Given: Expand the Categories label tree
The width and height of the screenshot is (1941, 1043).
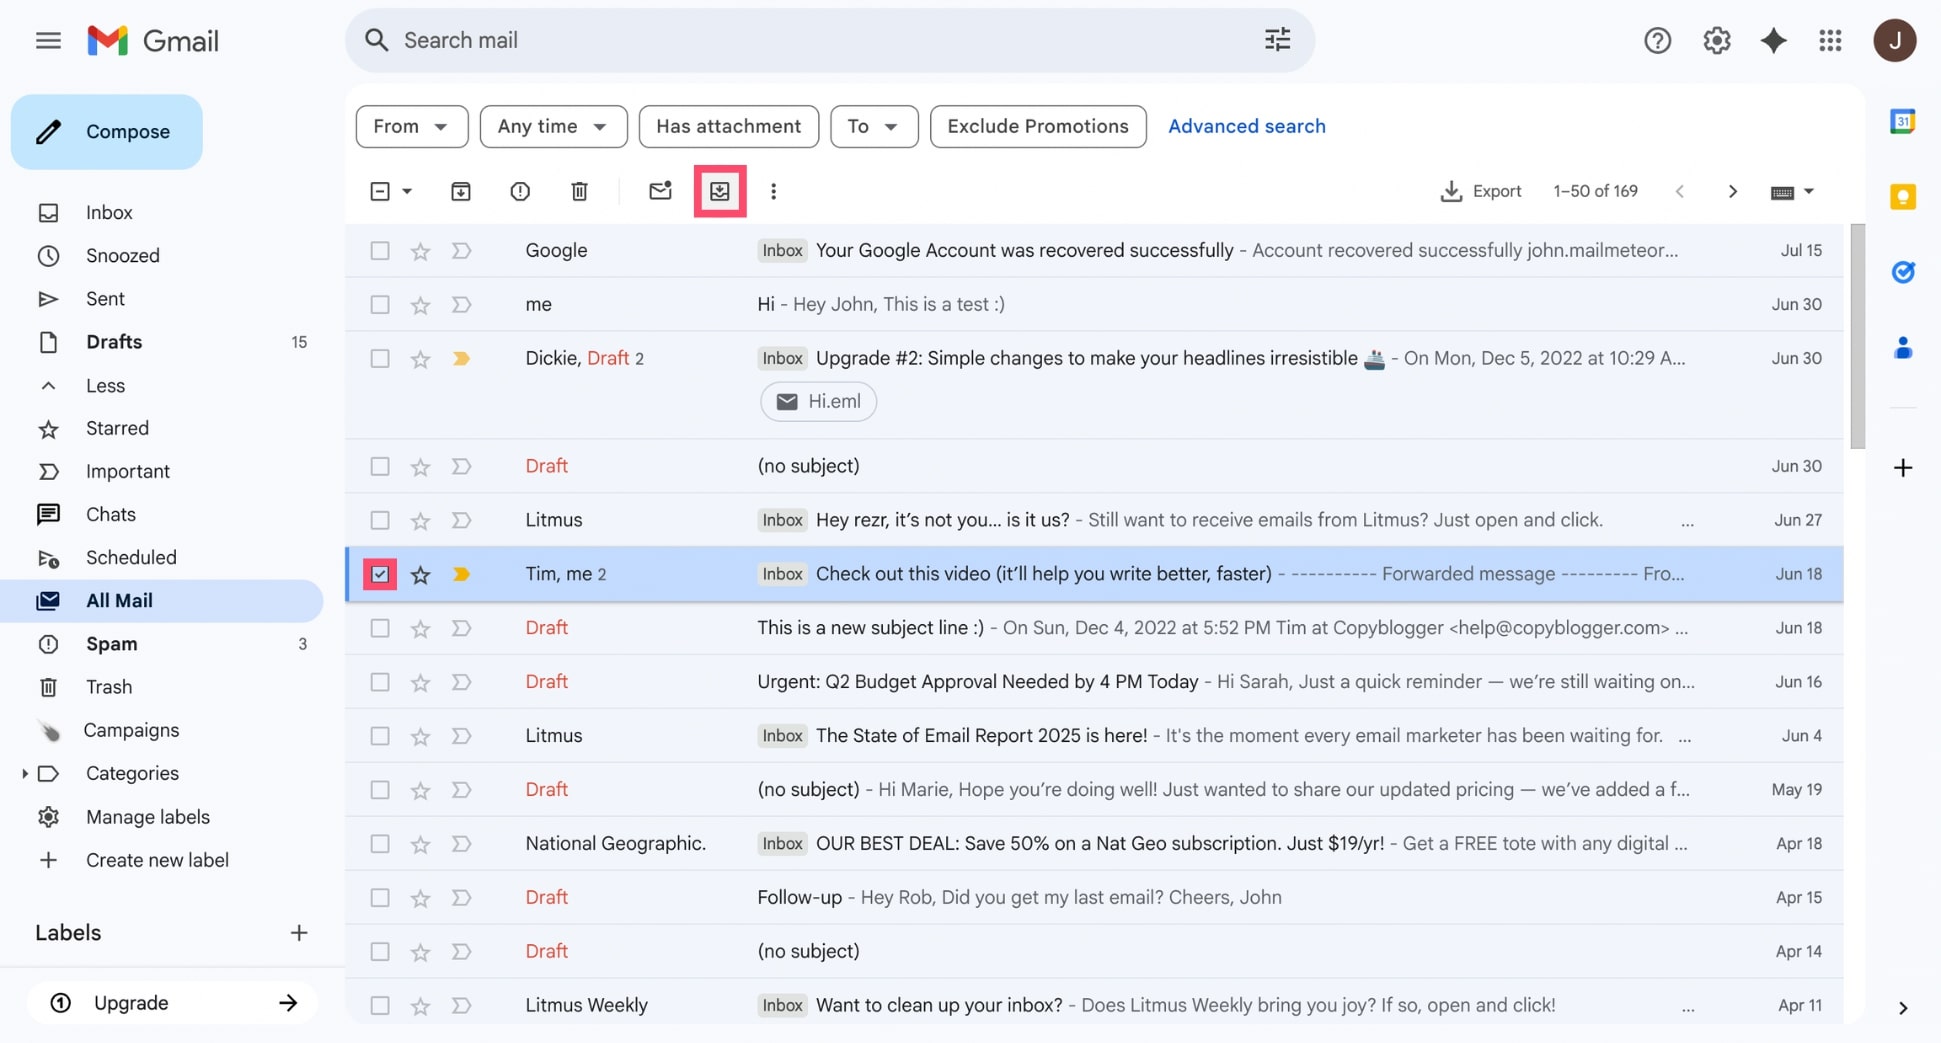Looking at the screenshot, I should click(x=24, y=773).
